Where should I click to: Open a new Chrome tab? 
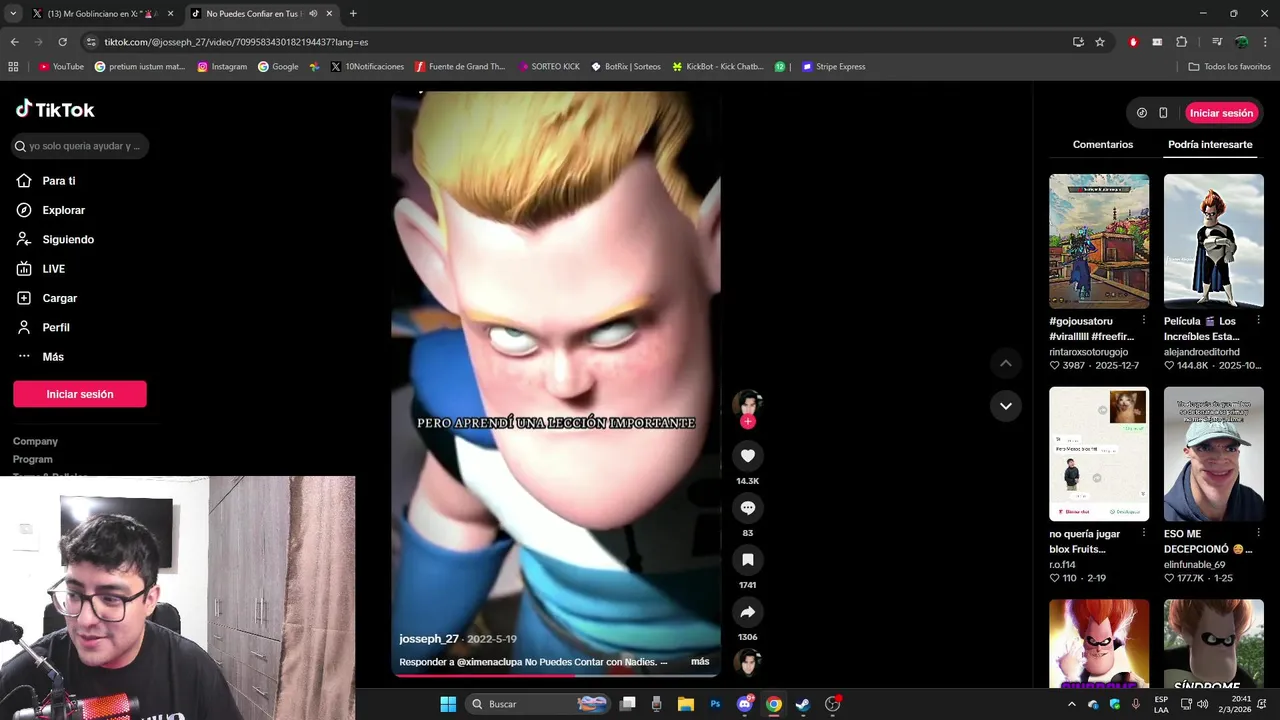click(353, 13)
